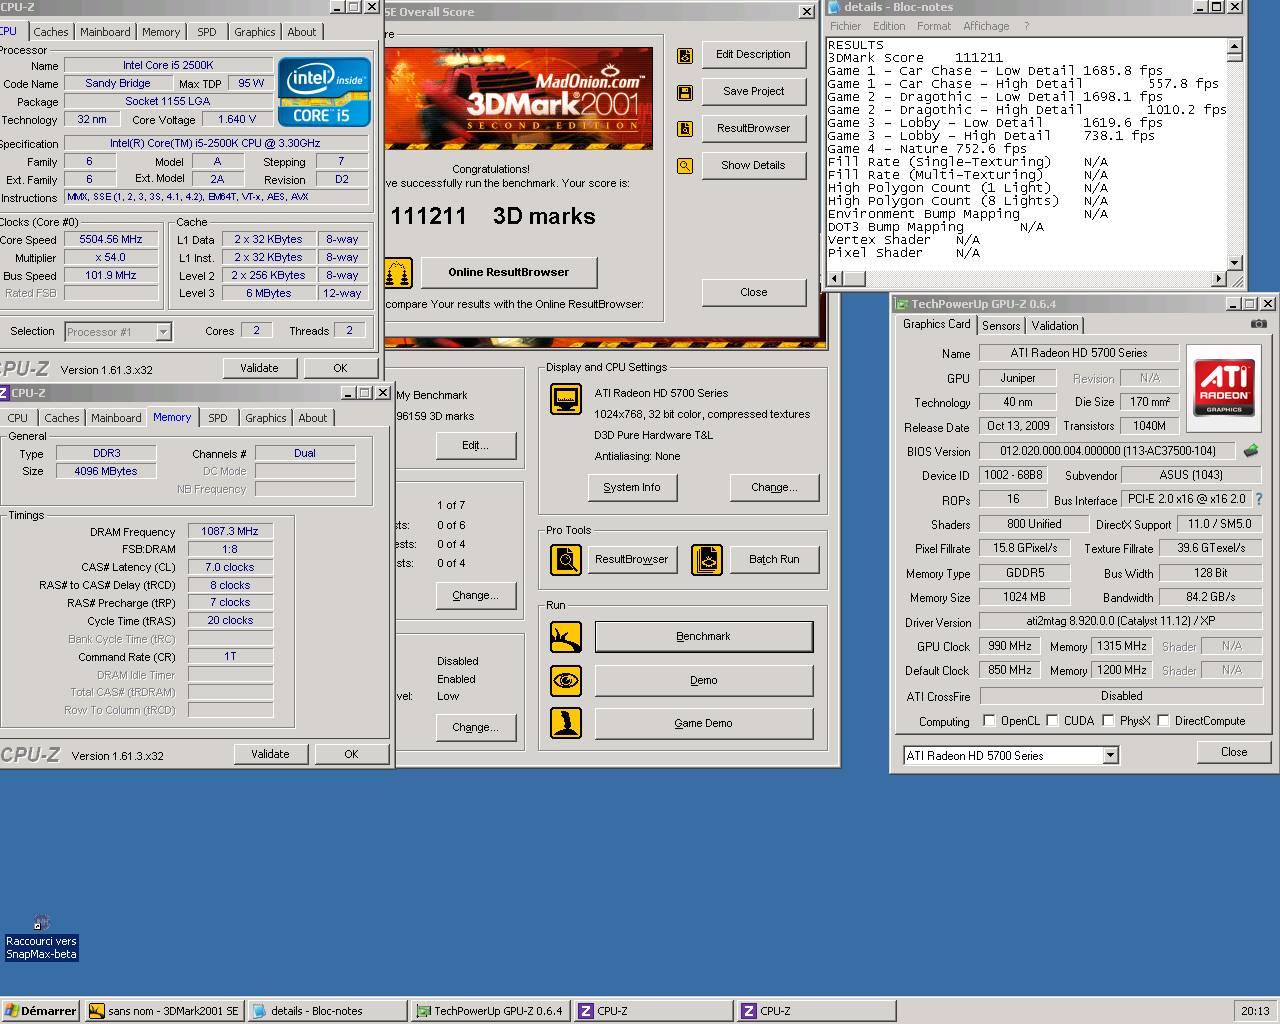Click the DRAM Frequency 1087.3 MHz field

click(230, 532)
